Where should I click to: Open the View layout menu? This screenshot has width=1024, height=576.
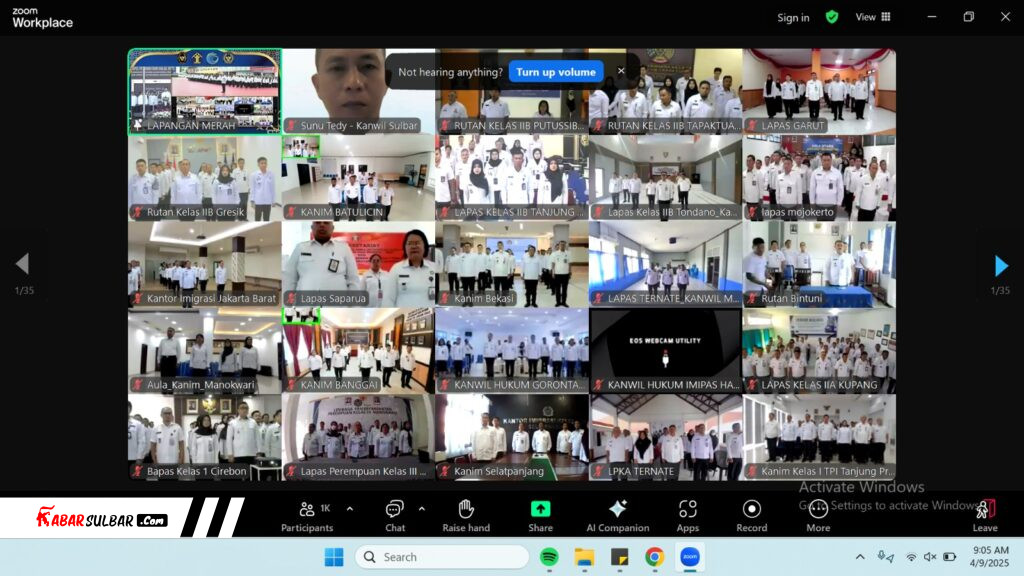coord(873,17)
